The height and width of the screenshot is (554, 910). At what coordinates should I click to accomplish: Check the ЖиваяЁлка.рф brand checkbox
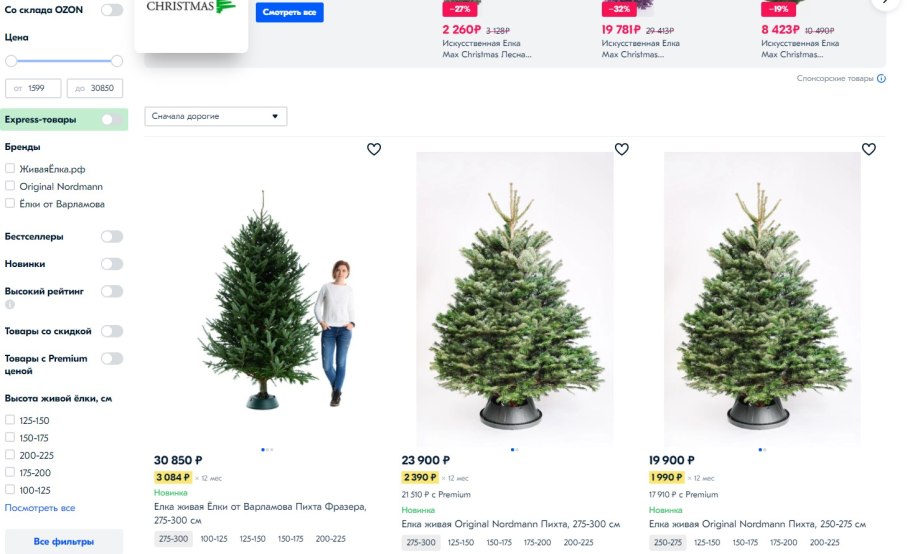tap(10, 168)
